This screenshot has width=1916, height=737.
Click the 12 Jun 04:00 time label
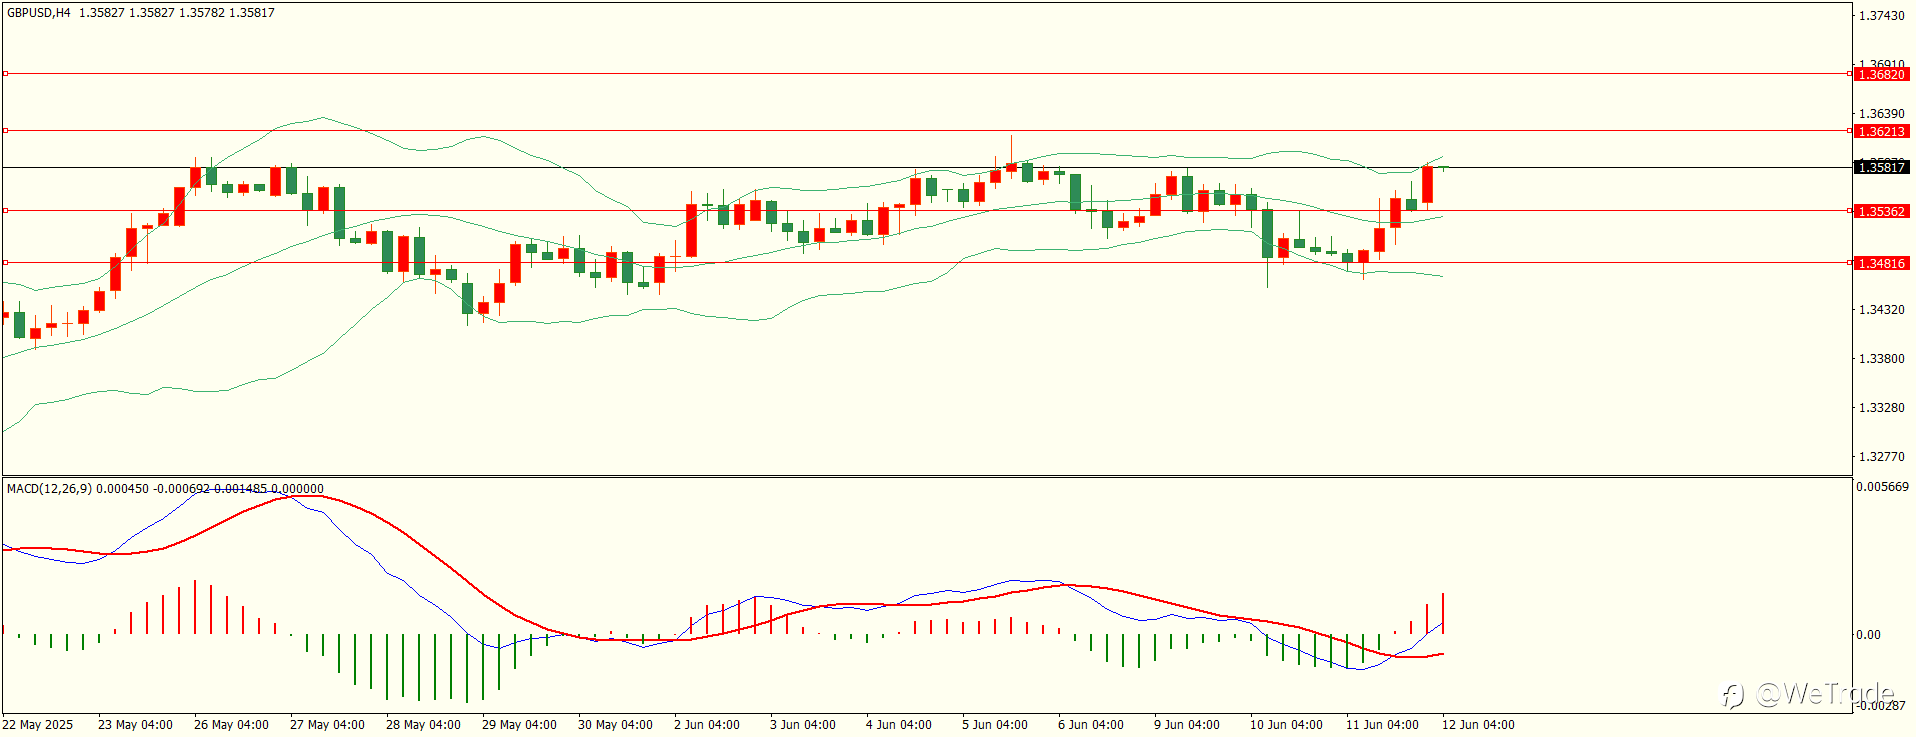point(1478,725)
